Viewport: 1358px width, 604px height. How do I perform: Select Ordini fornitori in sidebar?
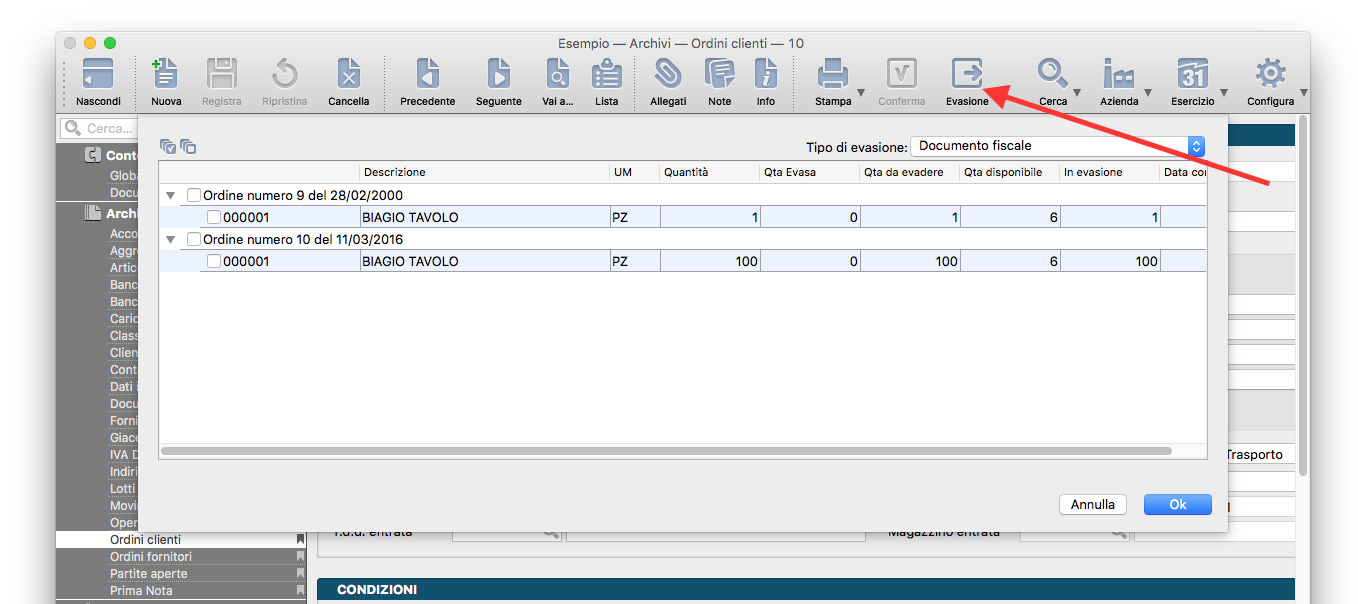[x=151, y=557]
